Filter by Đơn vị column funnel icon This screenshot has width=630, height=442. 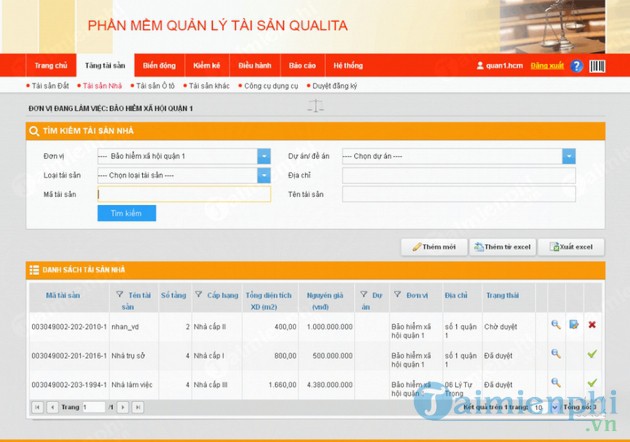(397, 295)
